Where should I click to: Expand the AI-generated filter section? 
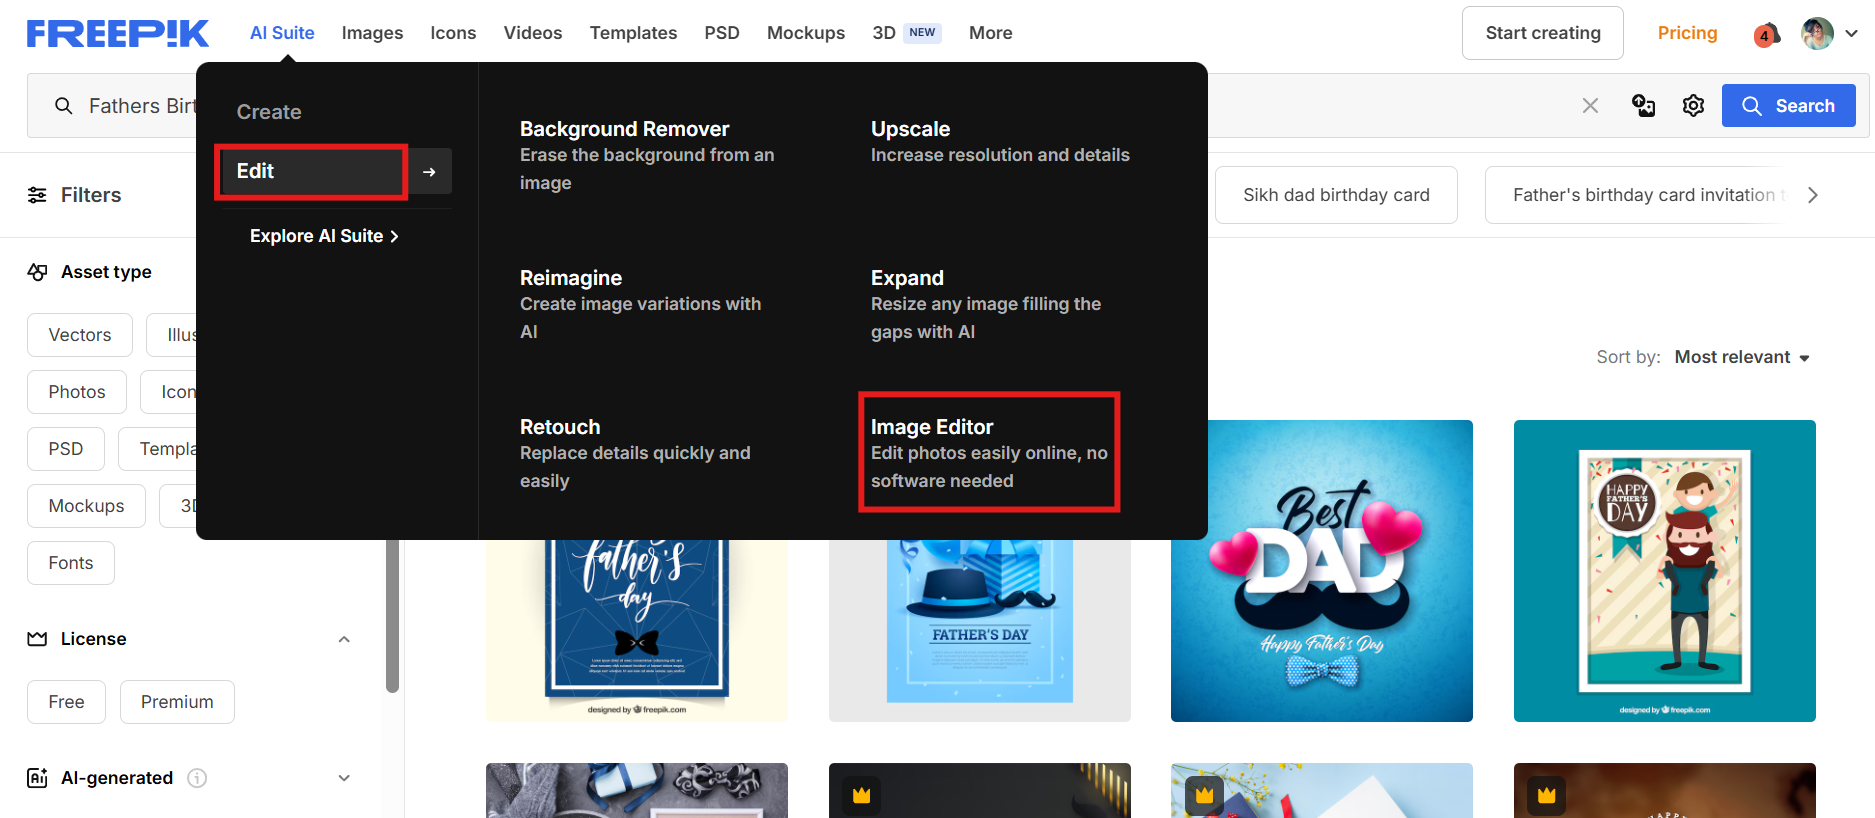(x=344, y=778)
